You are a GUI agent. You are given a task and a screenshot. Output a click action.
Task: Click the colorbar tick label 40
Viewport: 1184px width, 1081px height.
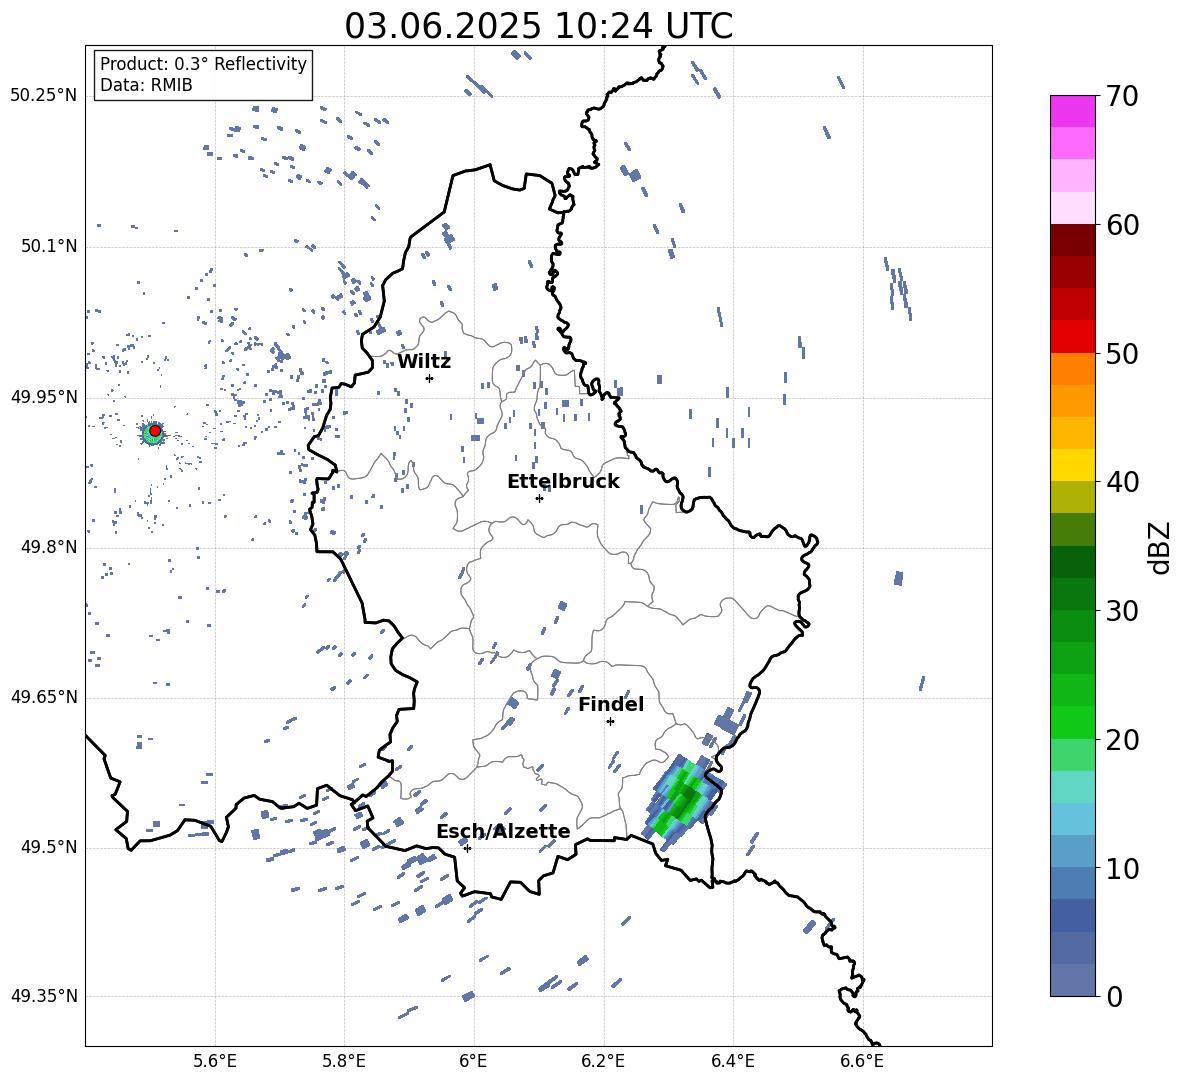coord(1121,482)
